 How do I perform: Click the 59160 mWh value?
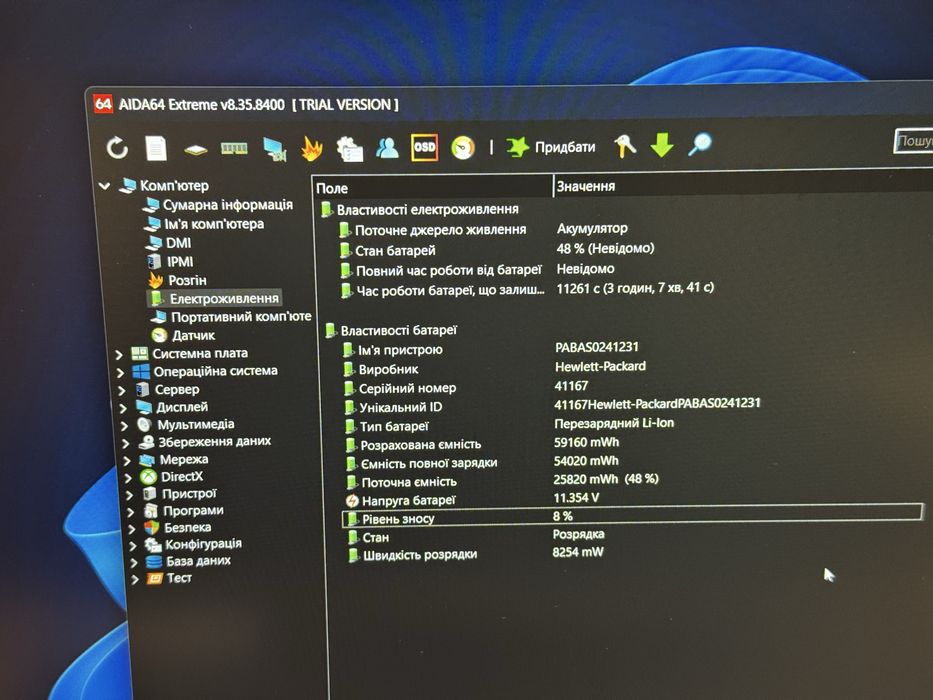586,442
